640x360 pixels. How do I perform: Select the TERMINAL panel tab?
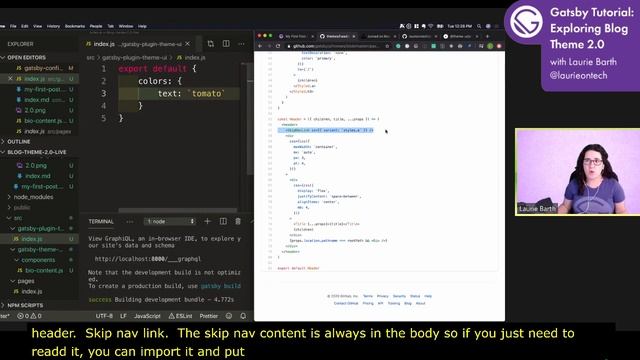click(x=101, y=222)
